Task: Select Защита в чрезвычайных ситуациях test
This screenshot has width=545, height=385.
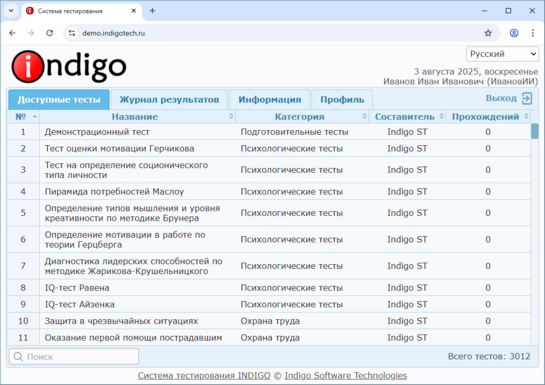Action: pos(269,321)
